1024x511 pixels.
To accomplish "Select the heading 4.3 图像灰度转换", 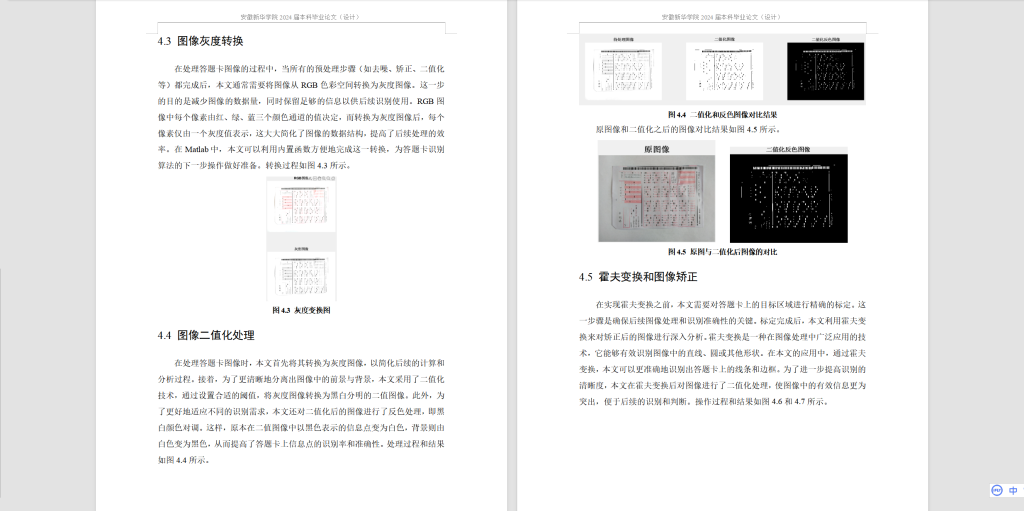I will pyautogui.click(x=200, y=41).
